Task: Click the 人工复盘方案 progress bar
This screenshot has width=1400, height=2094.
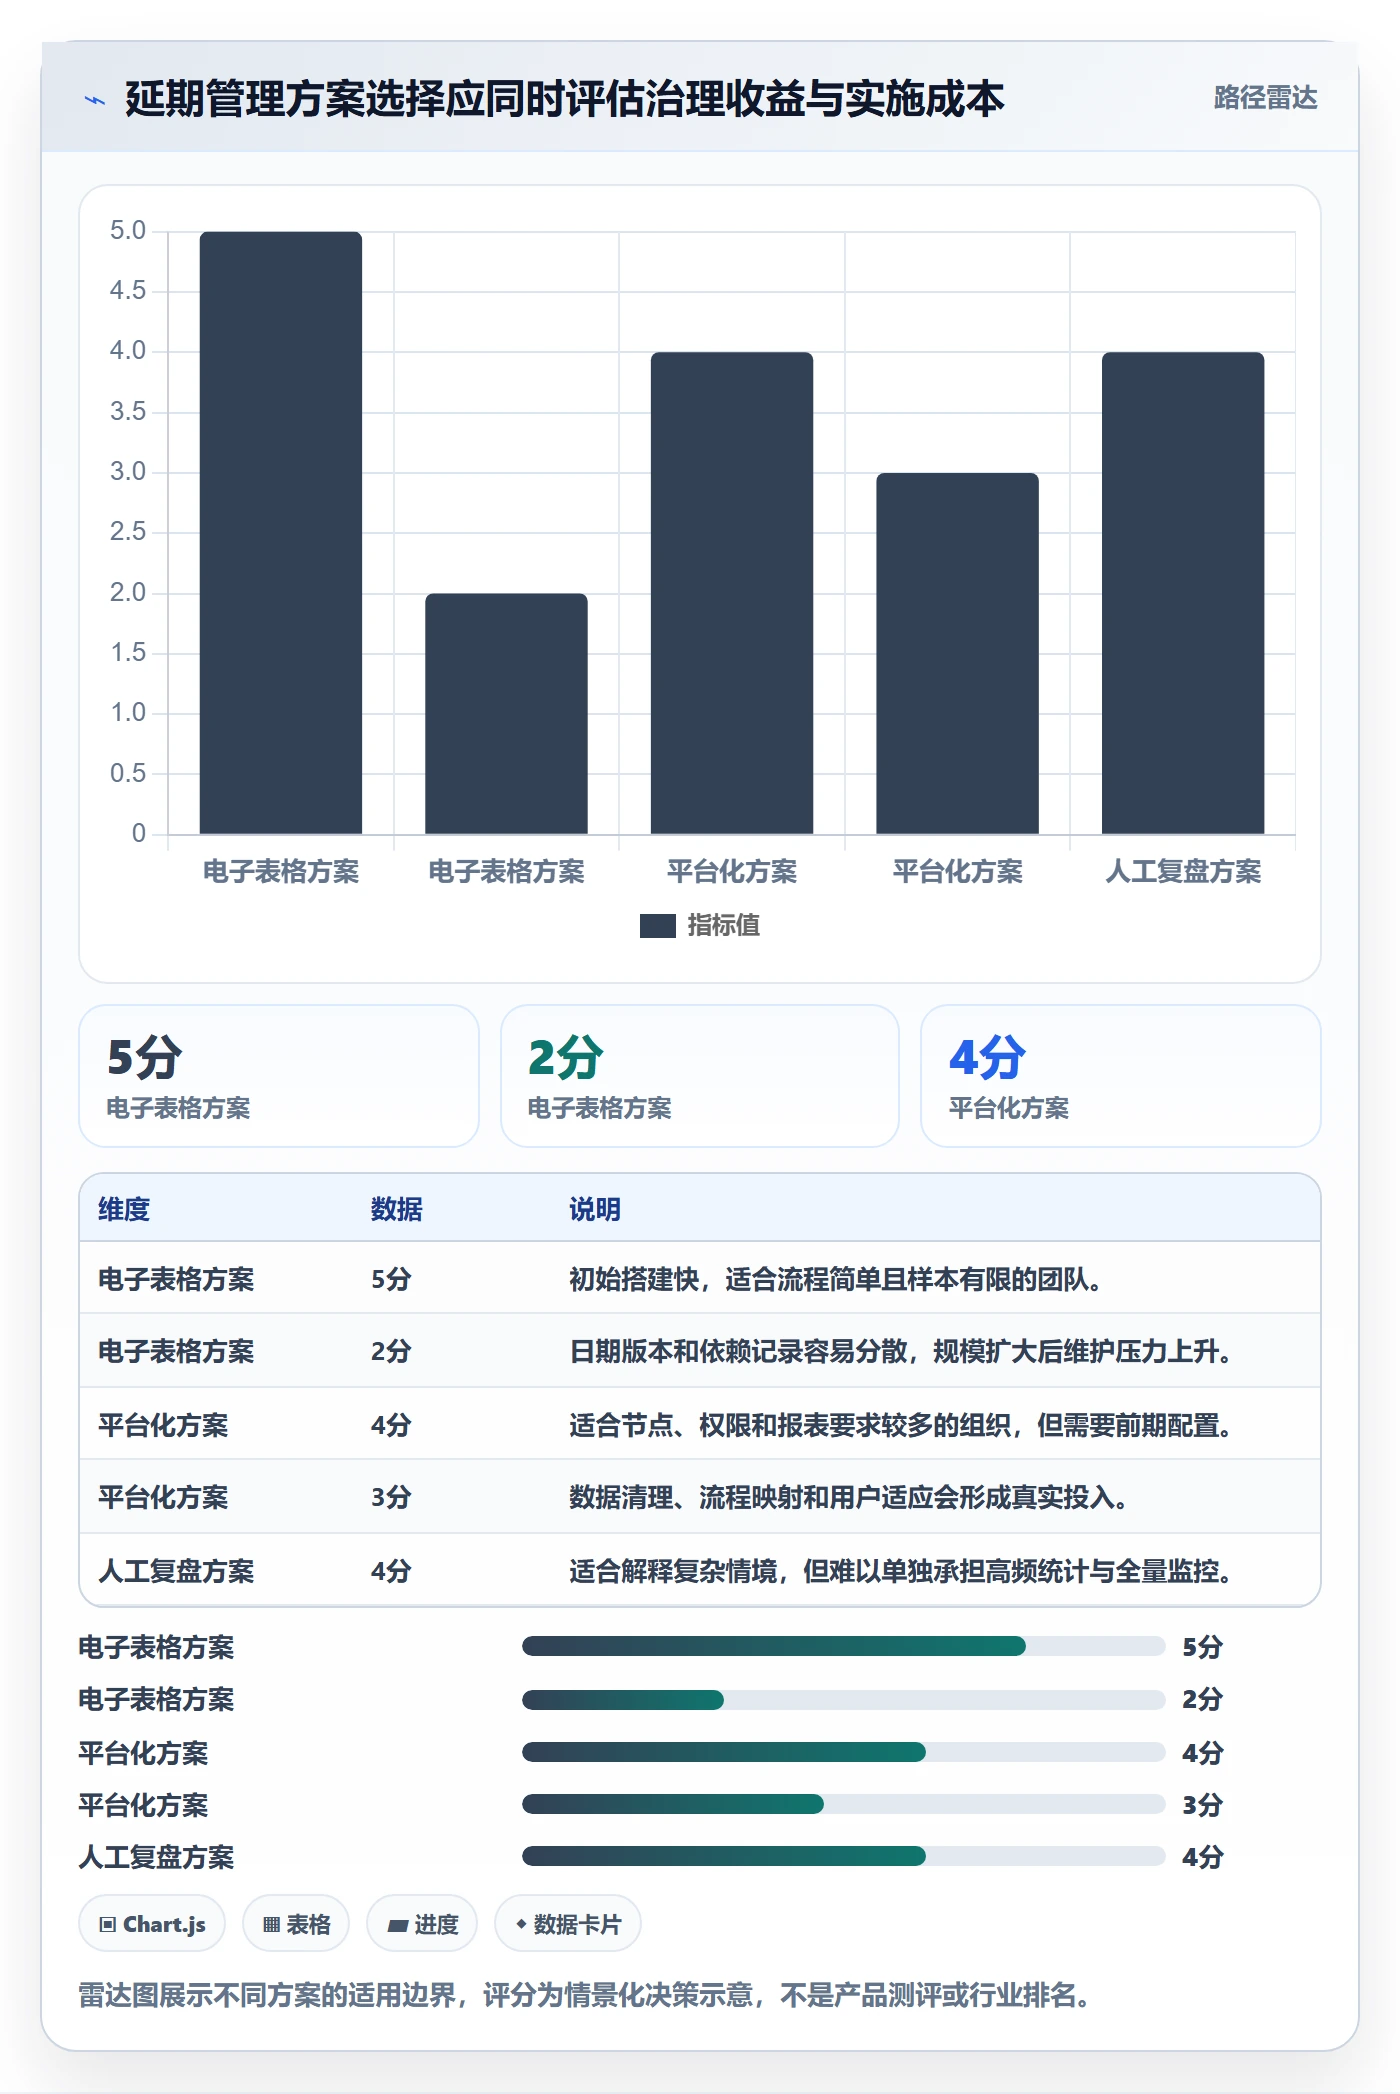Action: [843, 1856]
